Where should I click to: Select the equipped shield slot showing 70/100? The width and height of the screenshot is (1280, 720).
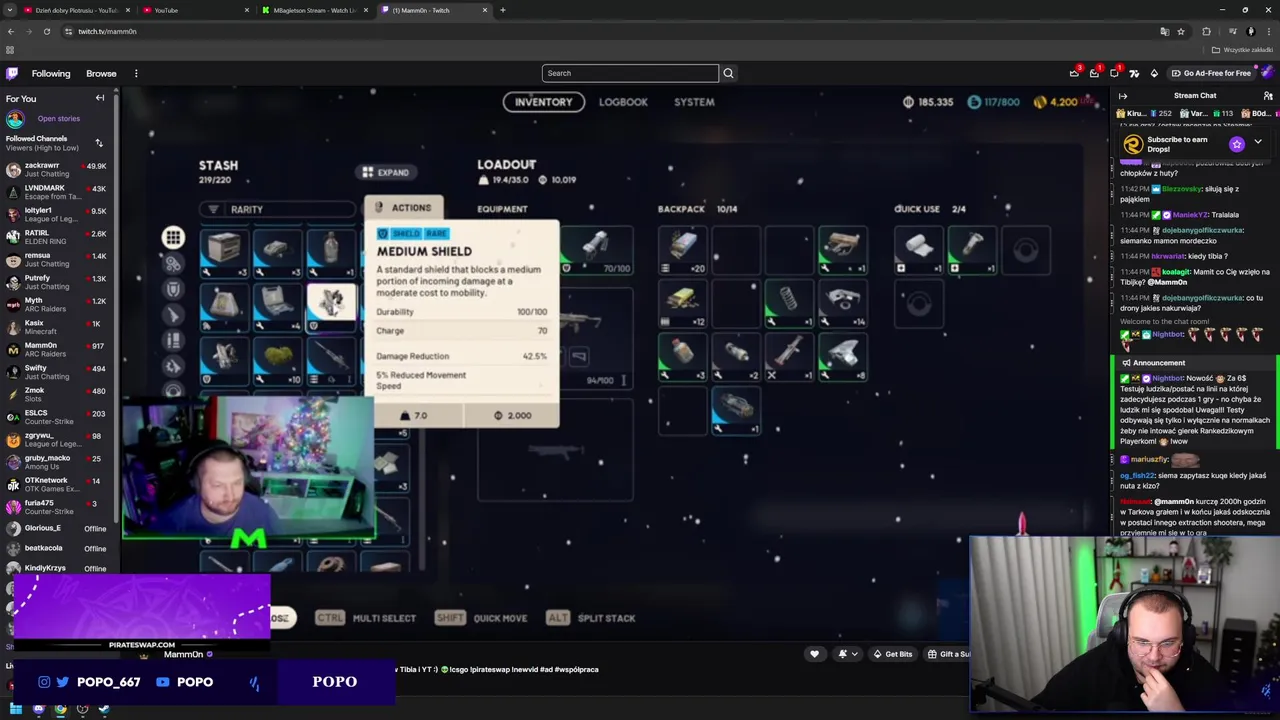(x=596, y=251)
